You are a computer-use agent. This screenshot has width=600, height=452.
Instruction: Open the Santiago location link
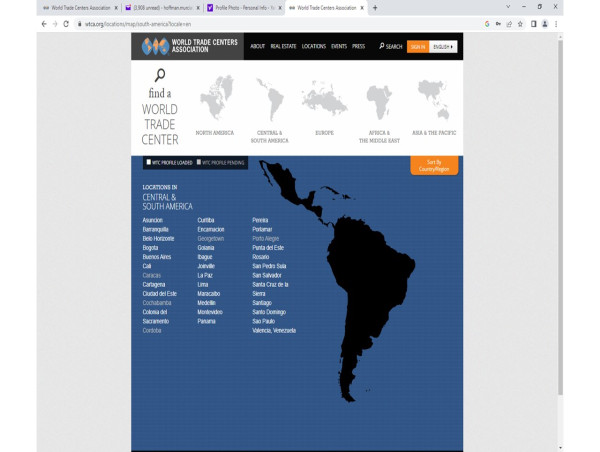coord(262,303)
